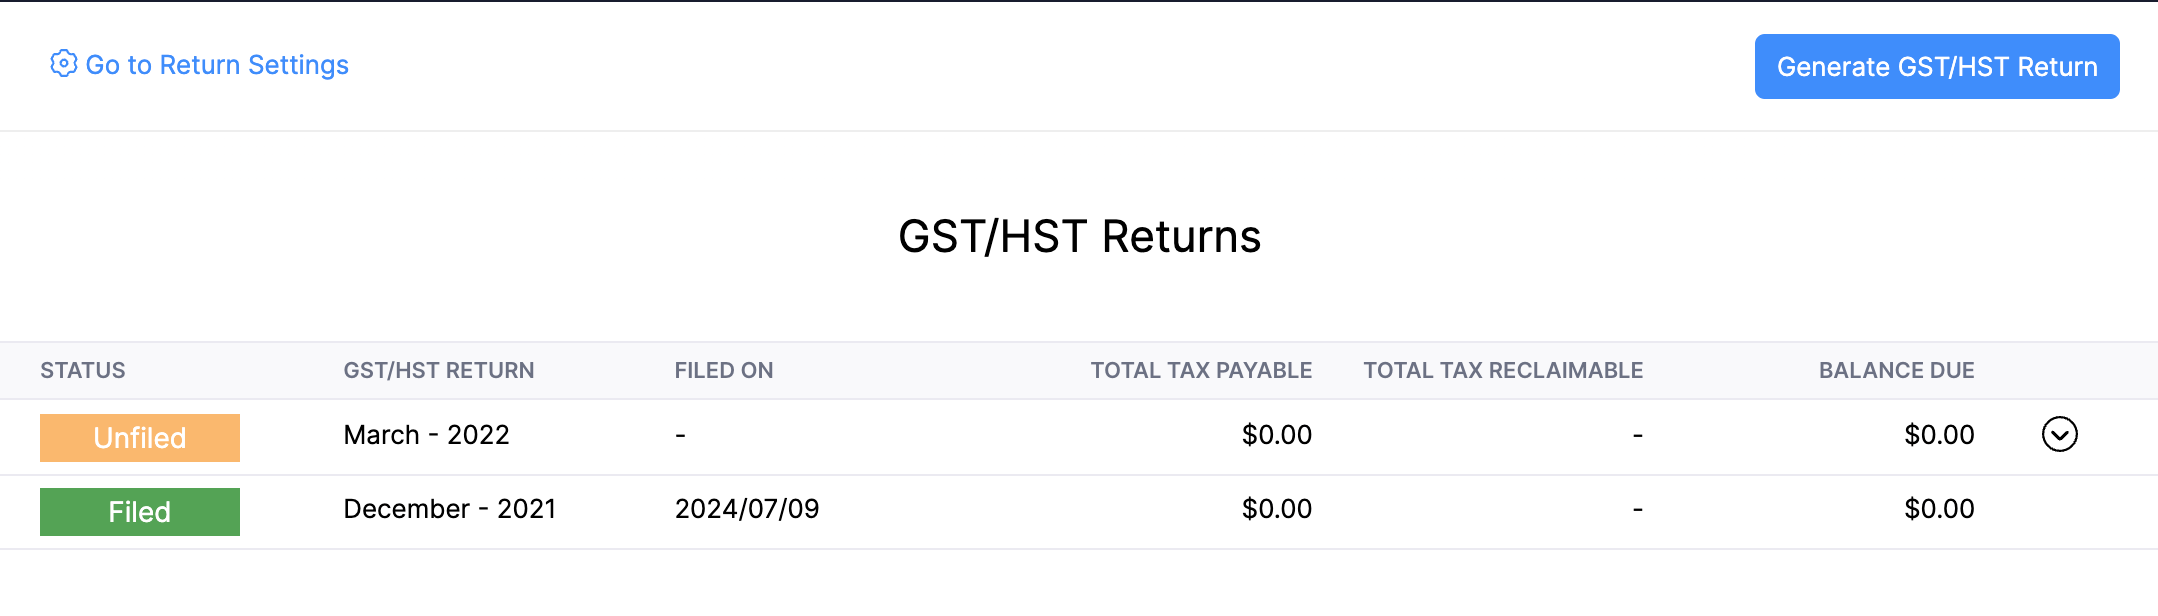Click the $0.00 tax payable for December 2021
2158x616 pixels.
[1277, 508]
